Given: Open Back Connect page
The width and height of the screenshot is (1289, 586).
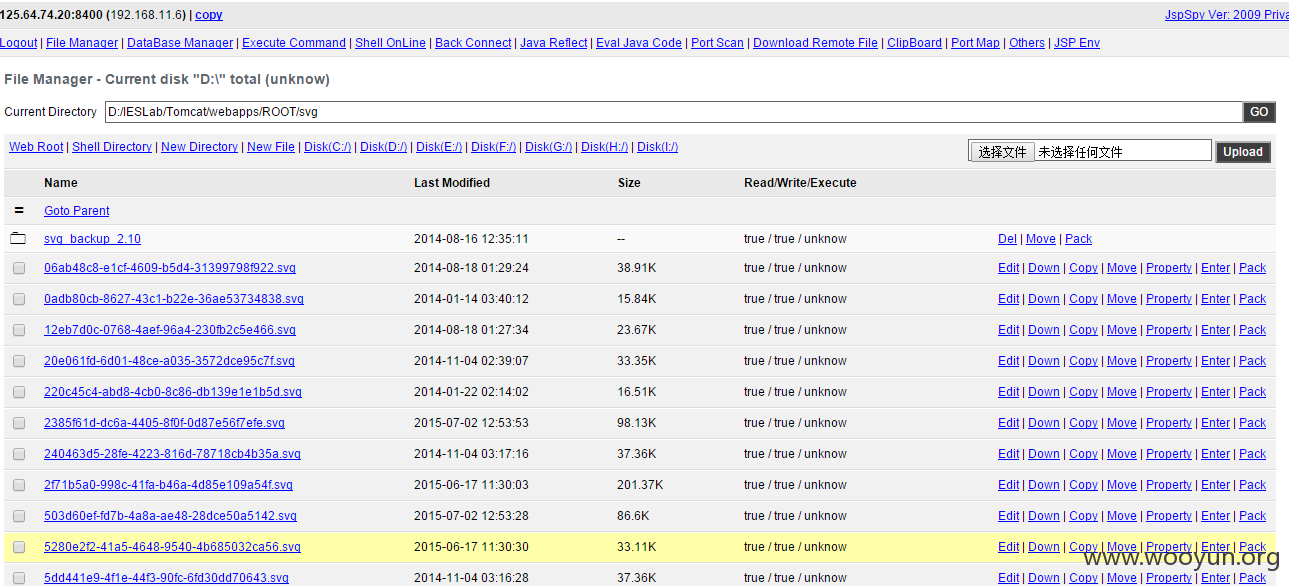Looking at the screenshot, I should 473,43.
